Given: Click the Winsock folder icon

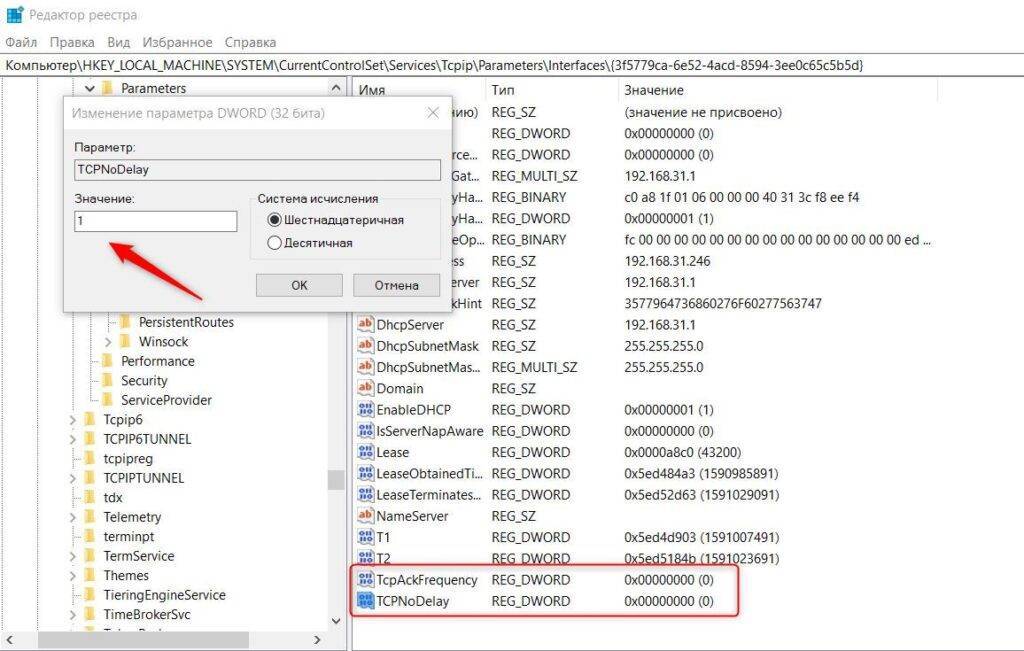Looking at the screenshot, I should [x=125, y=341].
